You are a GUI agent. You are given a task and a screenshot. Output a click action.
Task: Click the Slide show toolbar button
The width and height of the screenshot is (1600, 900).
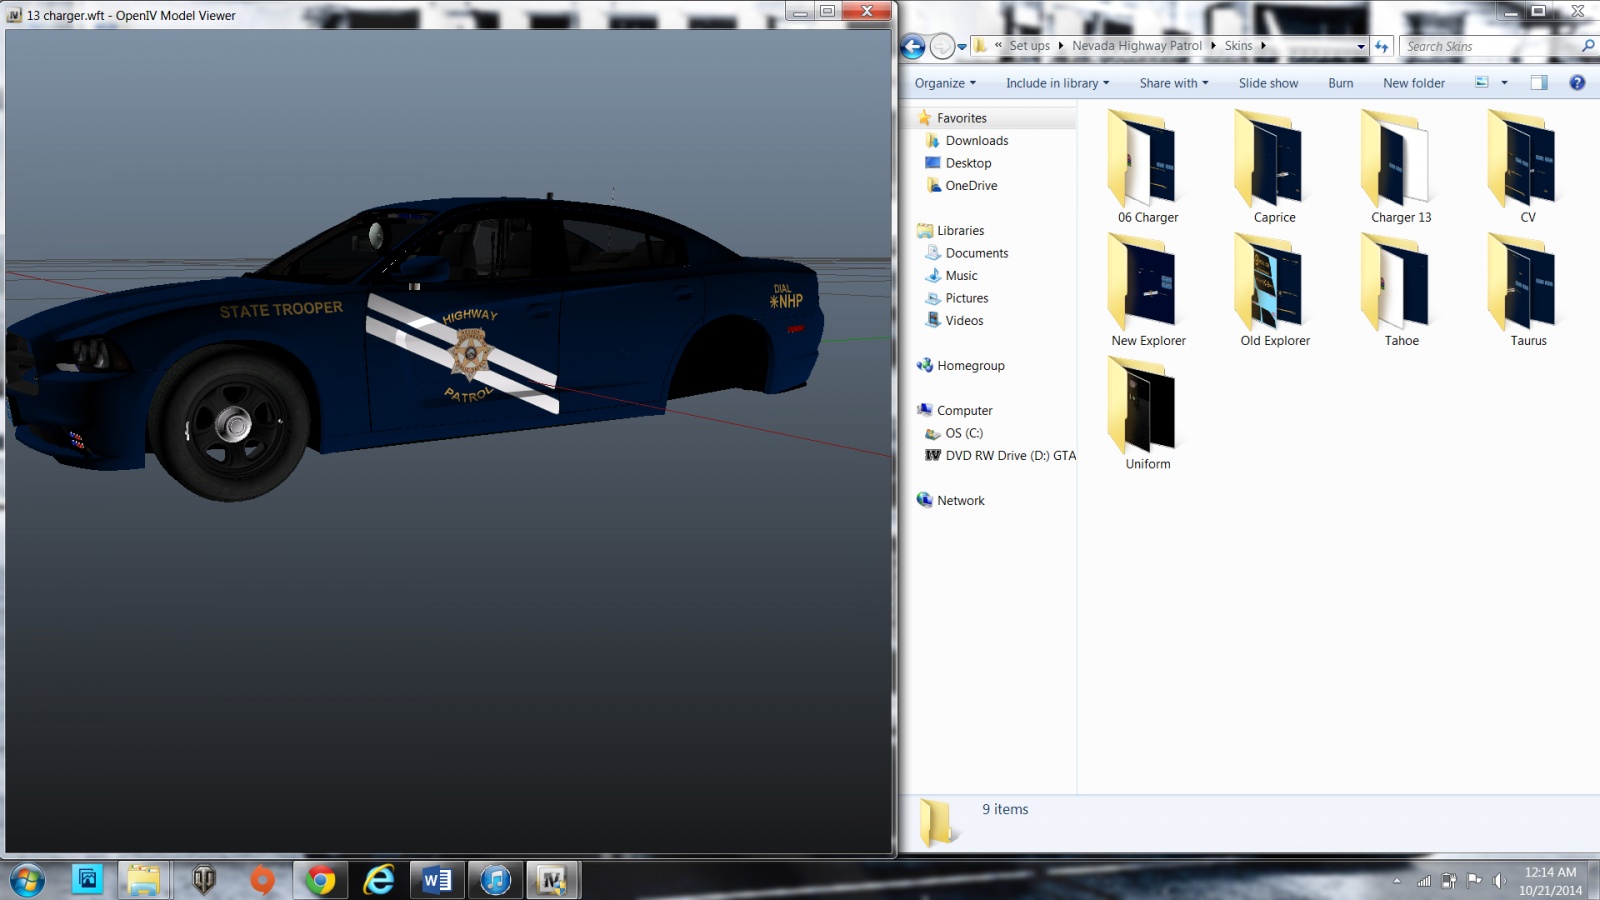[1268, 83]
